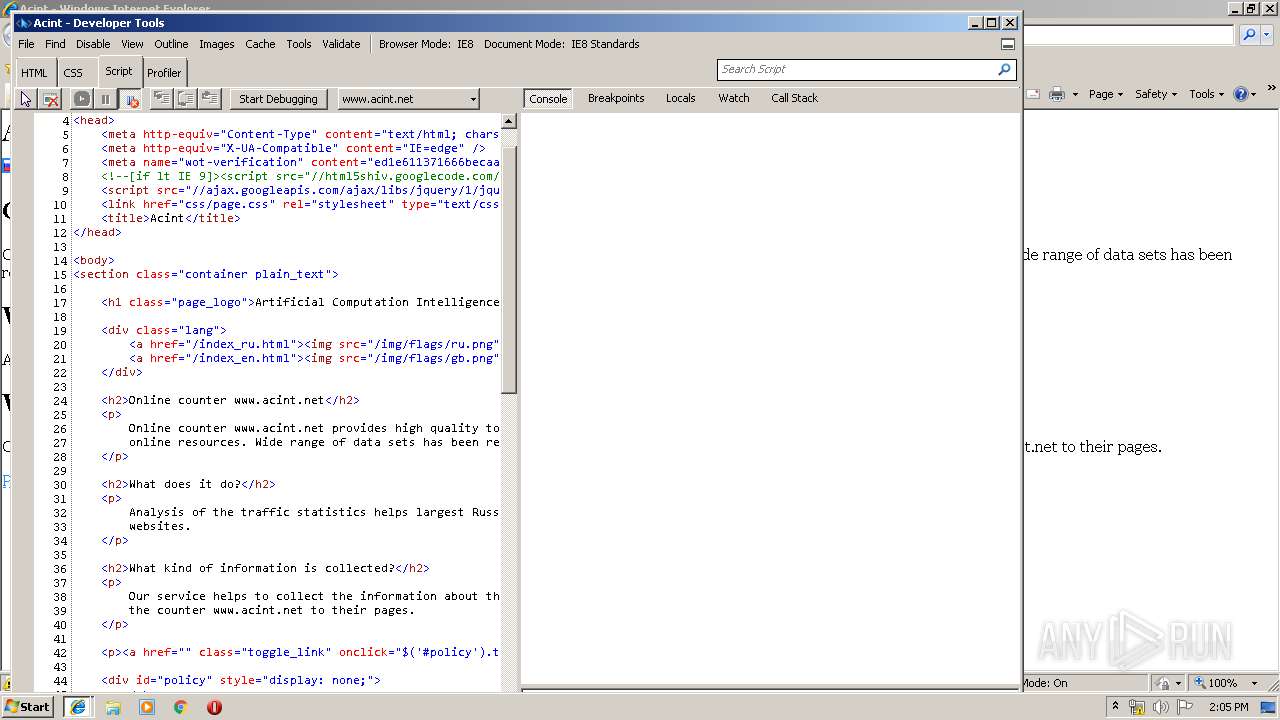This screenshot has height=720, width=1280.
Task: Open Internet Explorer Page menu
Action: 1106,94
